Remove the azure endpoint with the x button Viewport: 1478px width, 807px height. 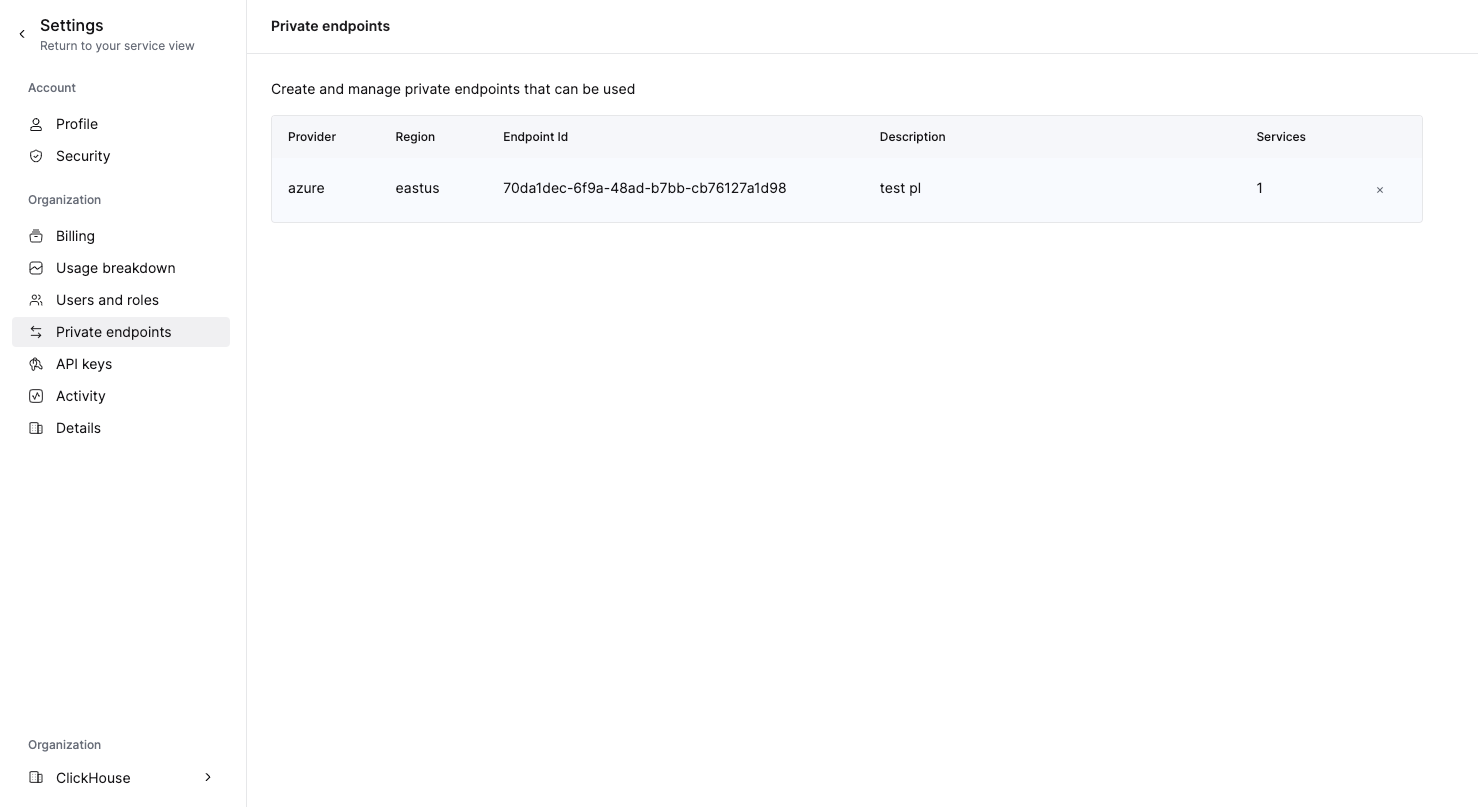click(1379, 189)
